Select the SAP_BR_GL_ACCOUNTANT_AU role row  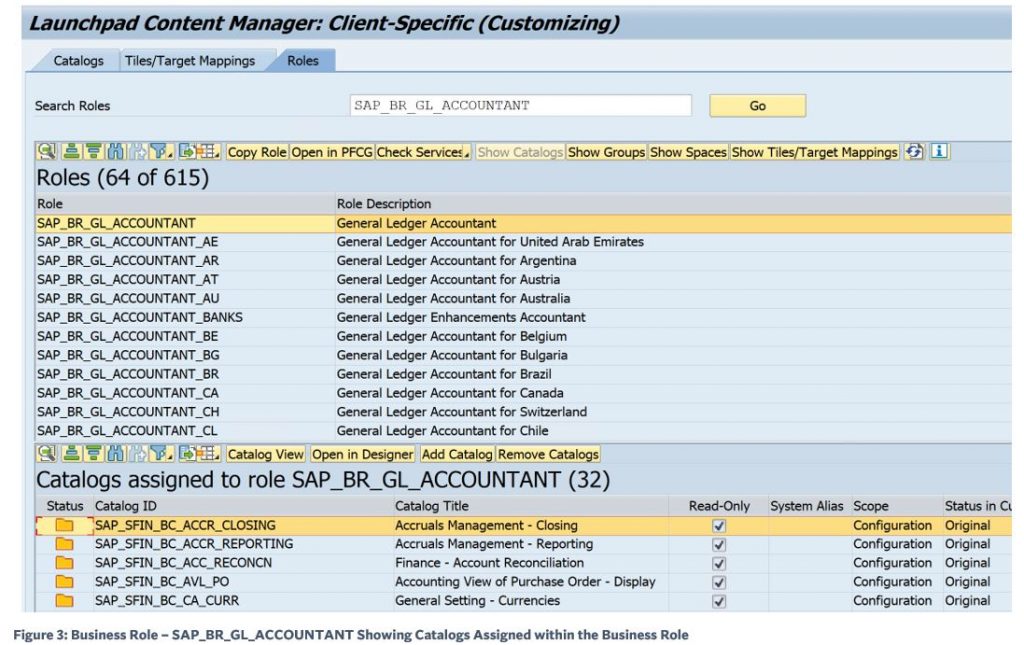522,299
